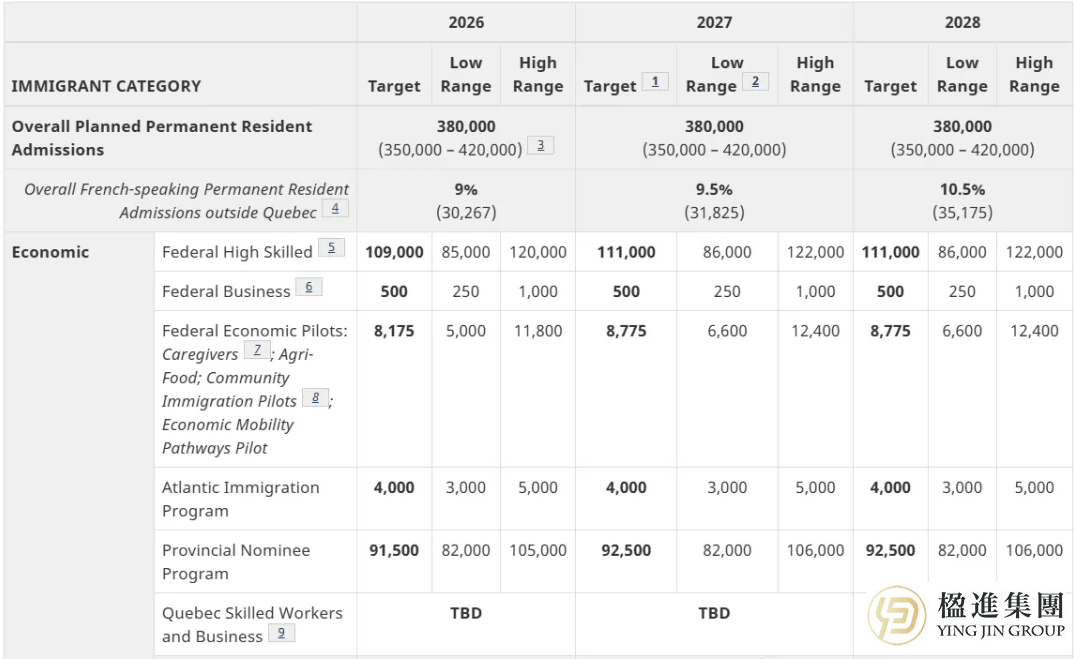1076x659 pixels.
Task: Click the 91,500 Provincial Nominee target cell
Action: (x=394, y=550)
